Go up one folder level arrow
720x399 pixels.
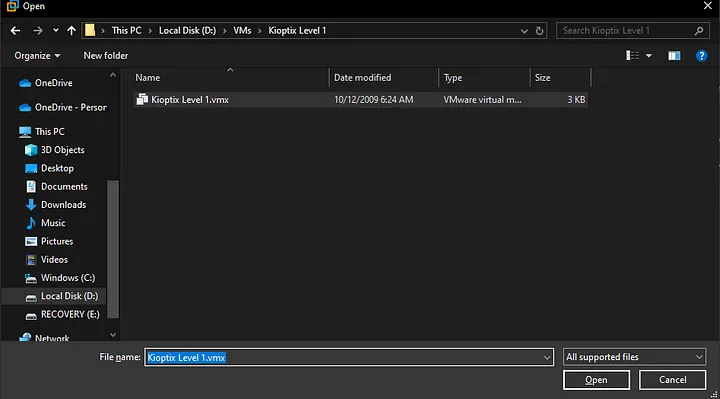(x=71, y=31)
